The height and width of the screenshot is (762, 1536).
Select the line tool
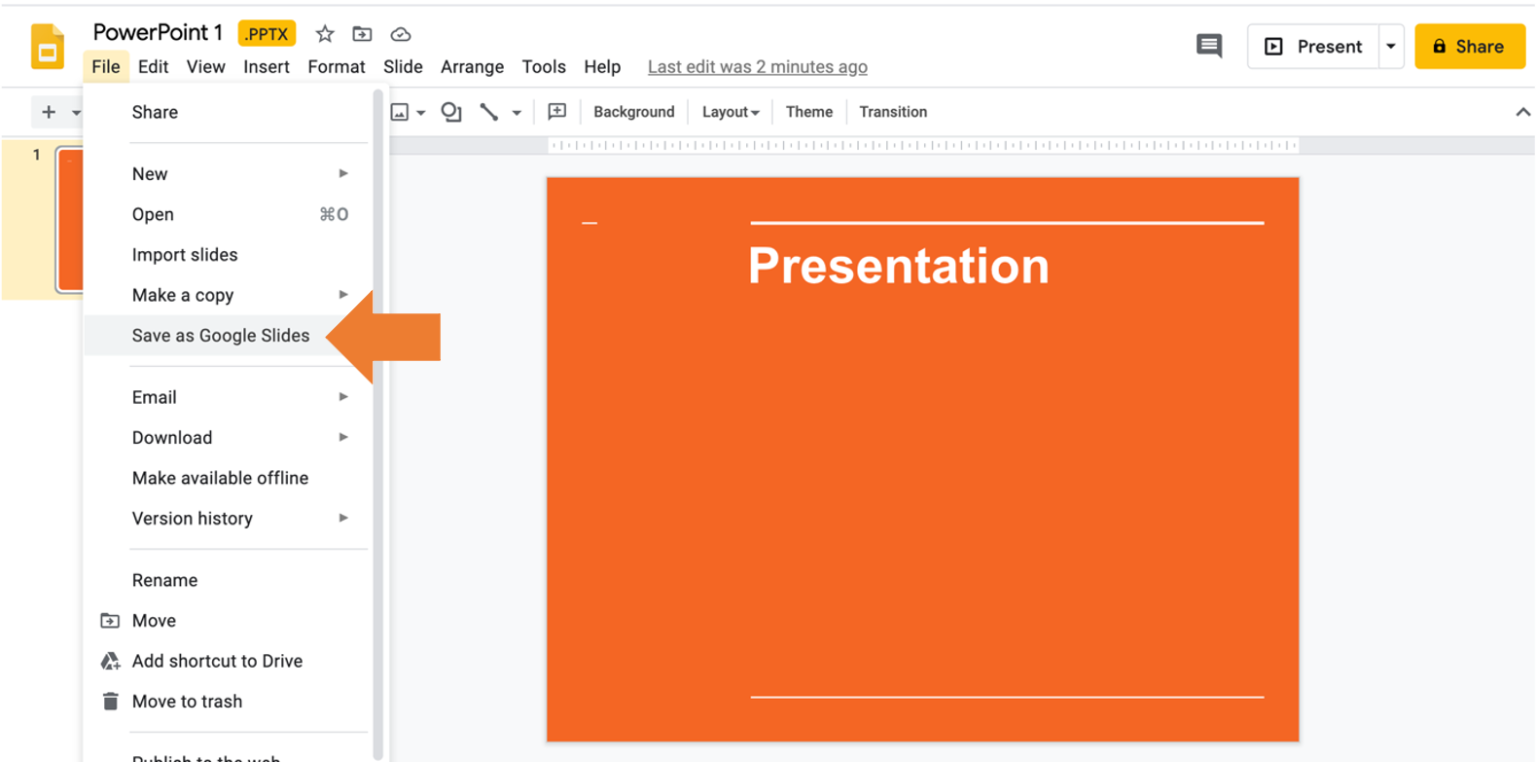tap(489, 111)
